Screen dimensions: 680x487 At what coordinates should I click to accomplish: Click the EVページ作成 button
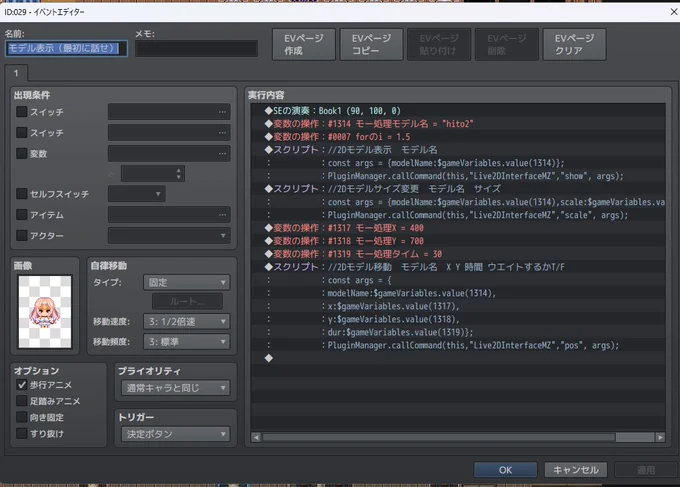point(304,44)
